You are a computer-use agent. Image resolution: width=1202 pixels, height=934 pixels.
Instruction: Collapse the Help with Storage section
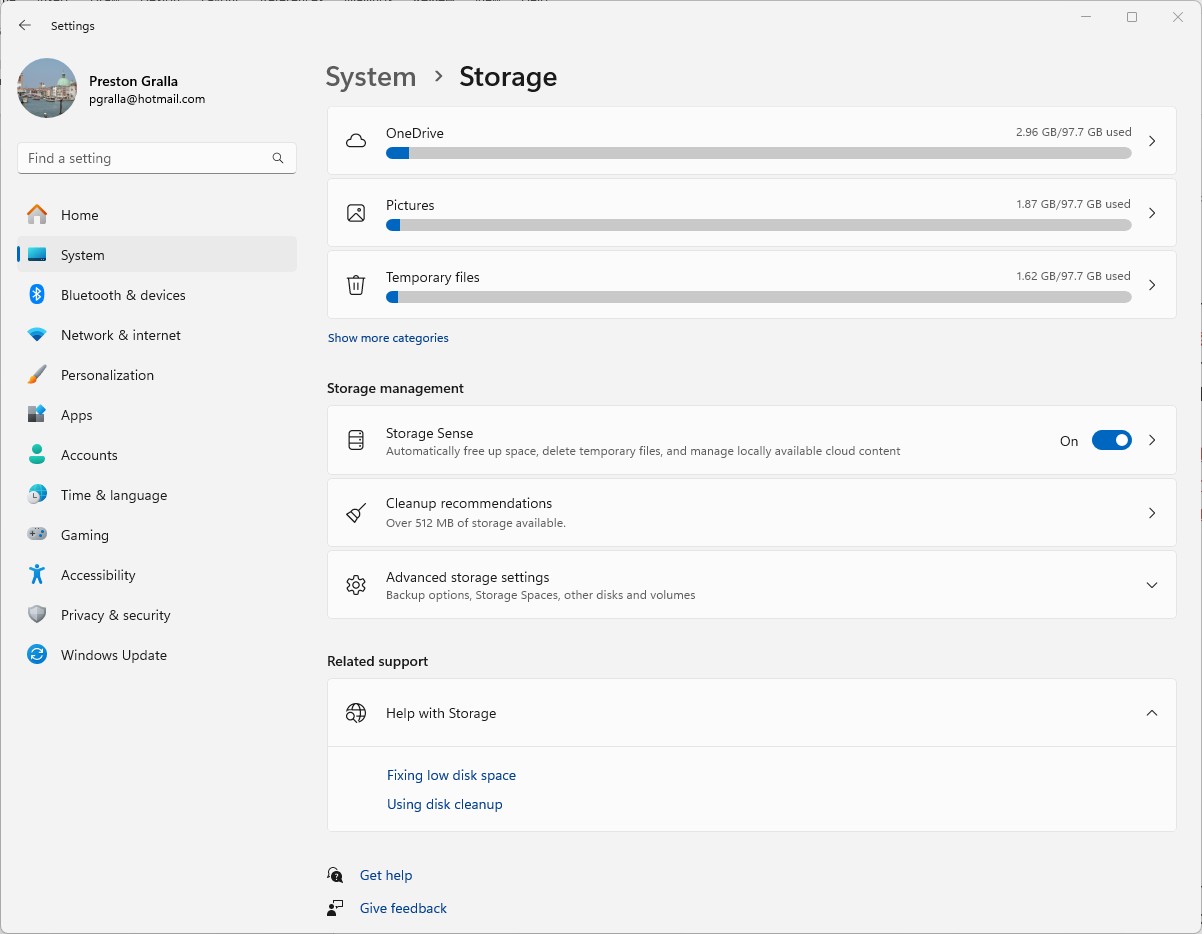click(x=1152, y=713)
